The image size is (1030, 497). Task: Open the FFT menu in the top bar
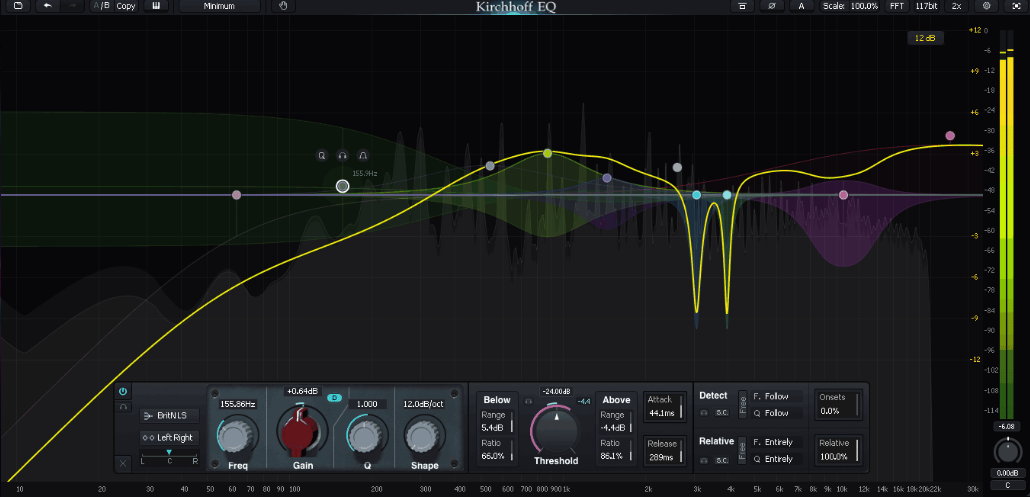(897, 6)
